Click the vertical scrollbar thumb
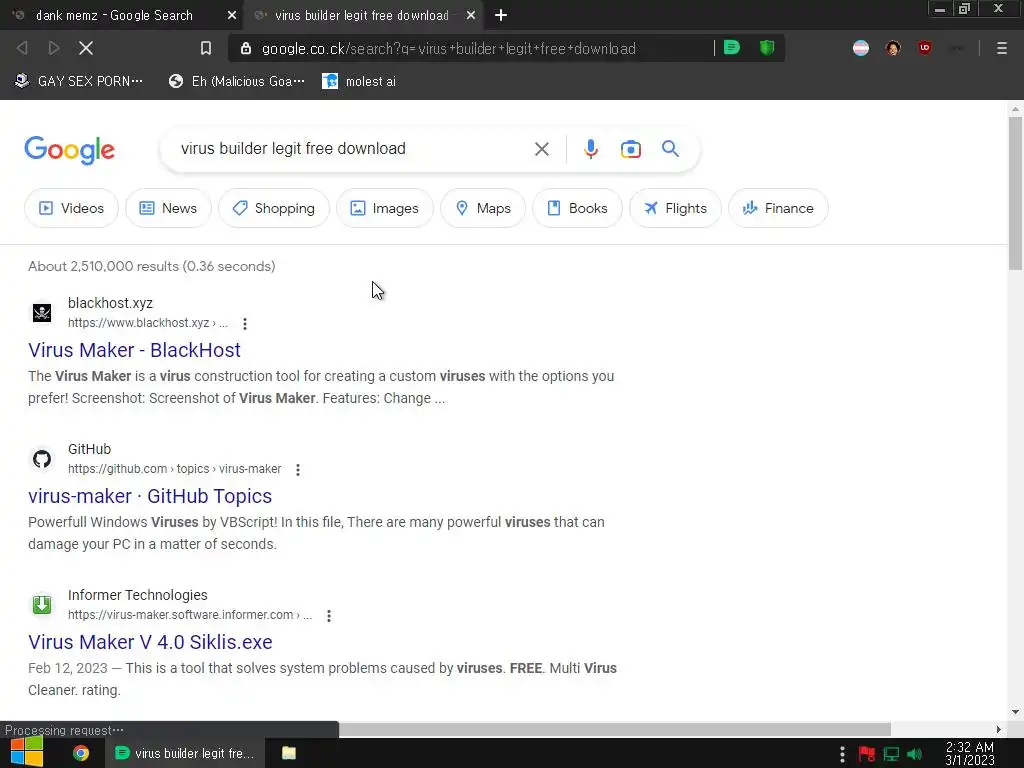Image resolution: width=1024 pixels, height=768 pixels. click(1015, 193)
